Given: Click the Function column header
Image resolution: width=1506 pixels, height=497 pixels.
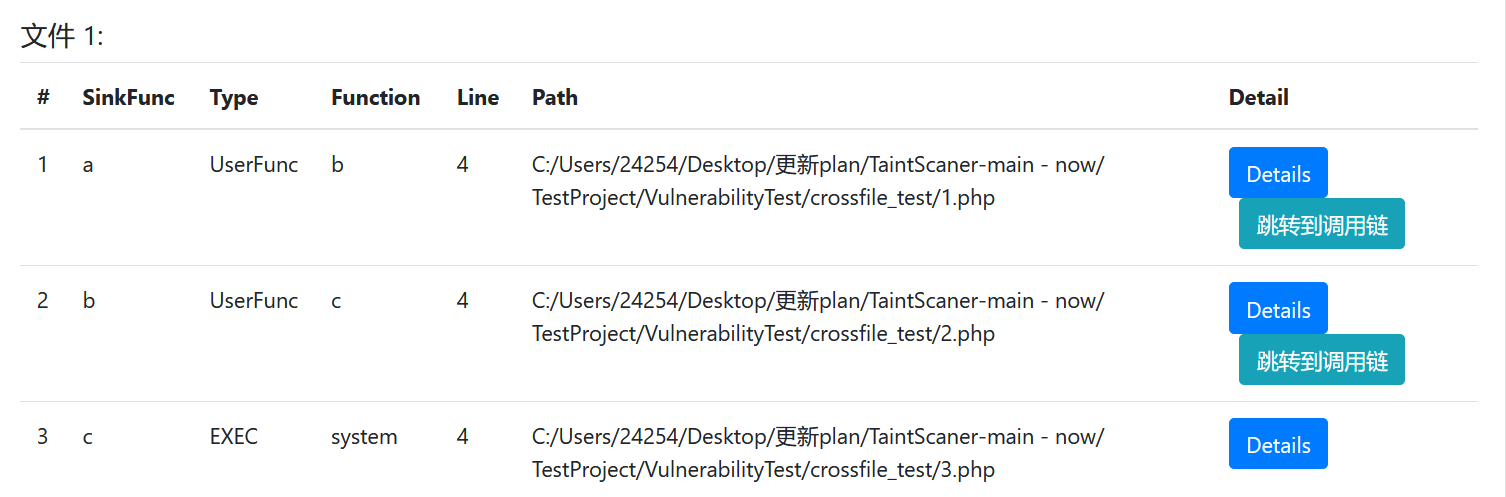Looking at the screenshot, I should click(x=375, y=97).
